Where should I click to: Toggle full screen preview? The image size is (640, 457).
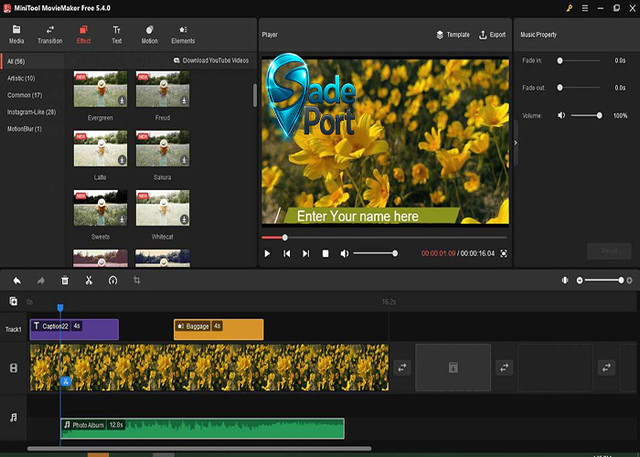(x=504, y=253)
